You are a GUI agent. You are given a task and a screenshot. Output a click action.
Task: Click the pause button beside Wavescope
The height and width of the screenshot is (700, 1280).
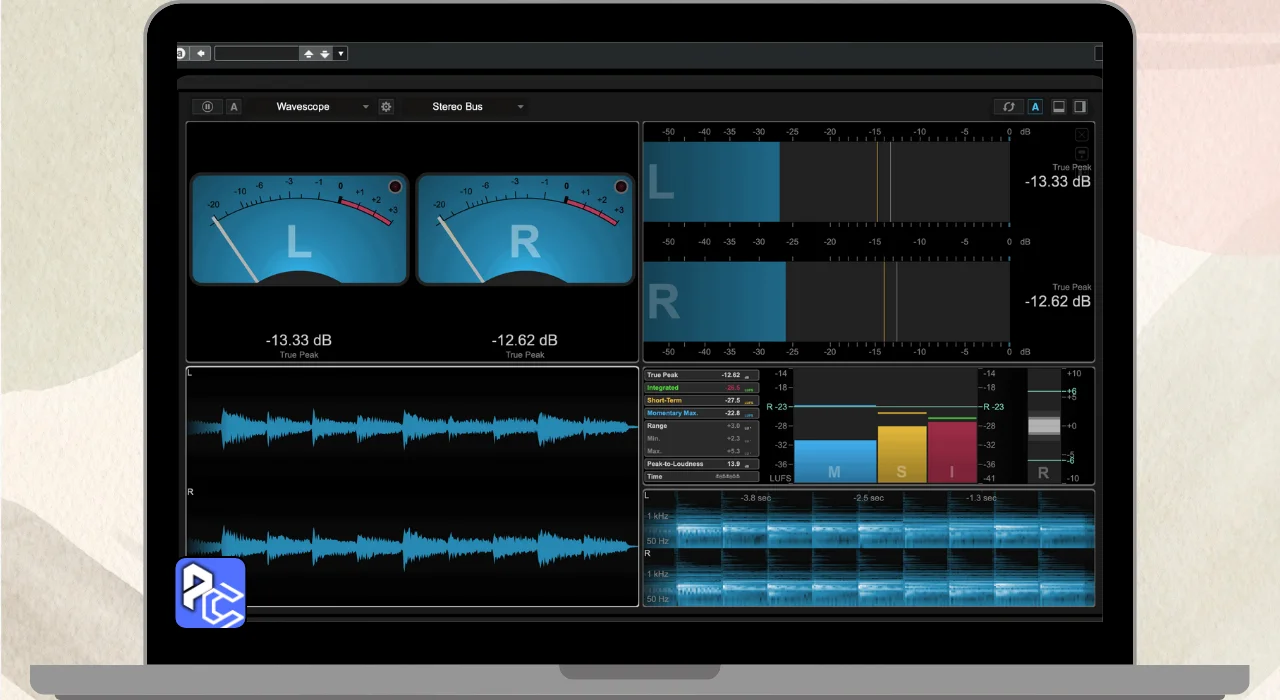click(208, 107)
